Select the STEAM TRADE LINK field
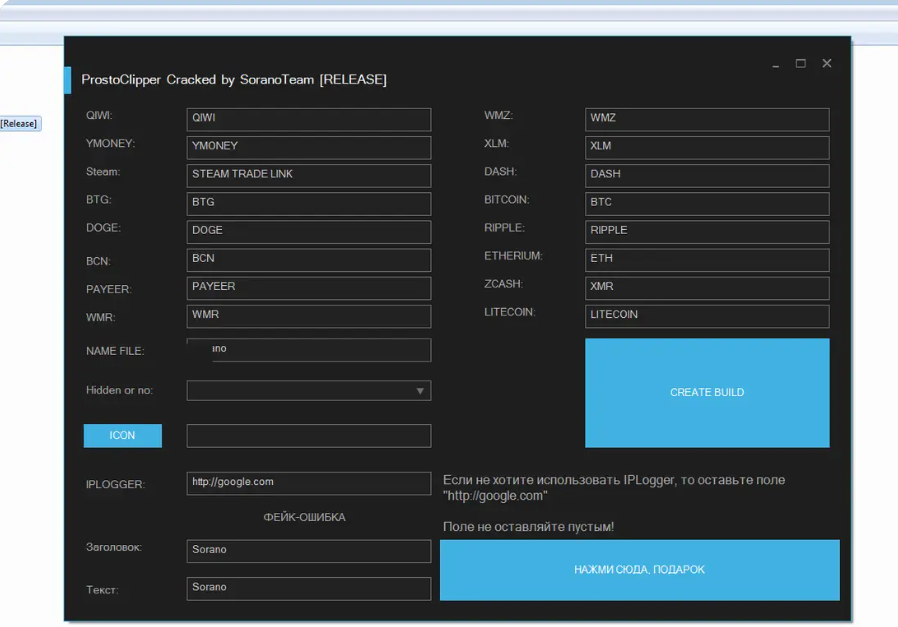The width and height of the screenshot is (898, 627). pos(309,175)
